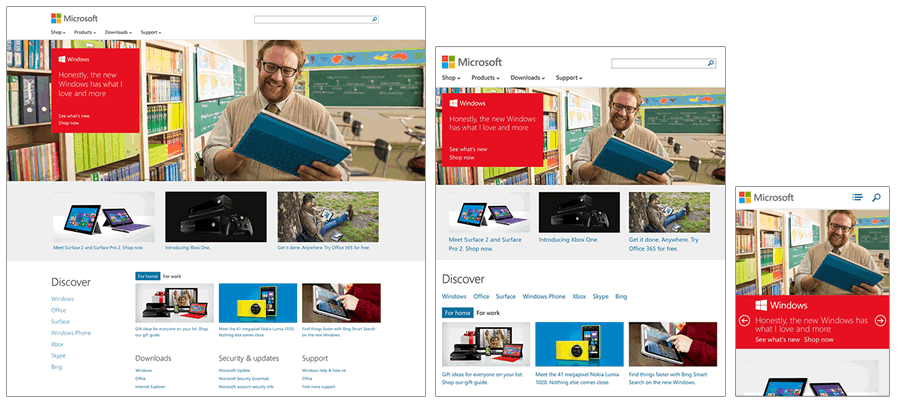Switch to For work tab on the tablet-width page

488,313
